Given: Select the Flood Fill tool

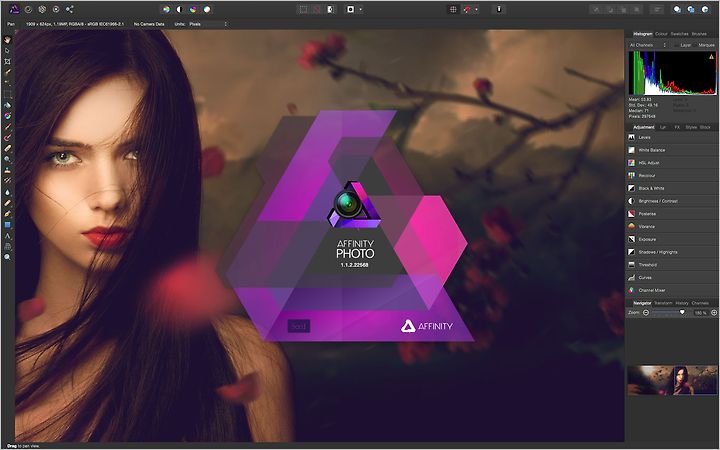Looking at the screenshot, I should 7,105.
